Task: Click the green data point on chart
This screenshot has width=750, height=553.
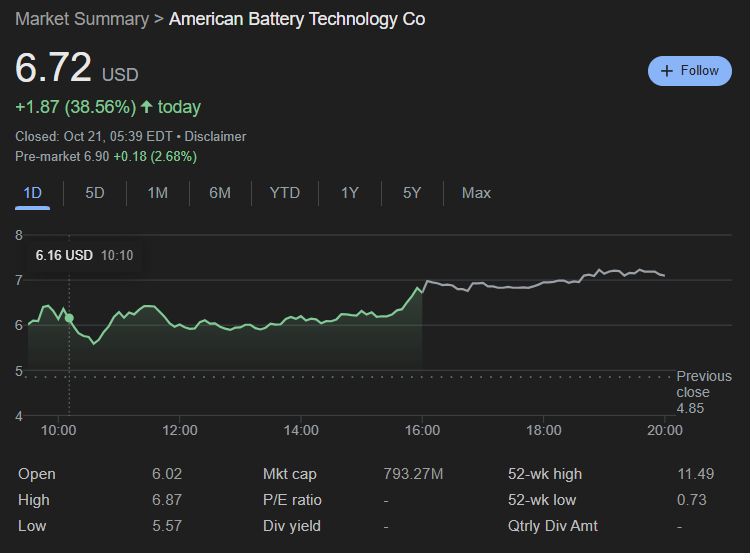Action: pos(69,318)
